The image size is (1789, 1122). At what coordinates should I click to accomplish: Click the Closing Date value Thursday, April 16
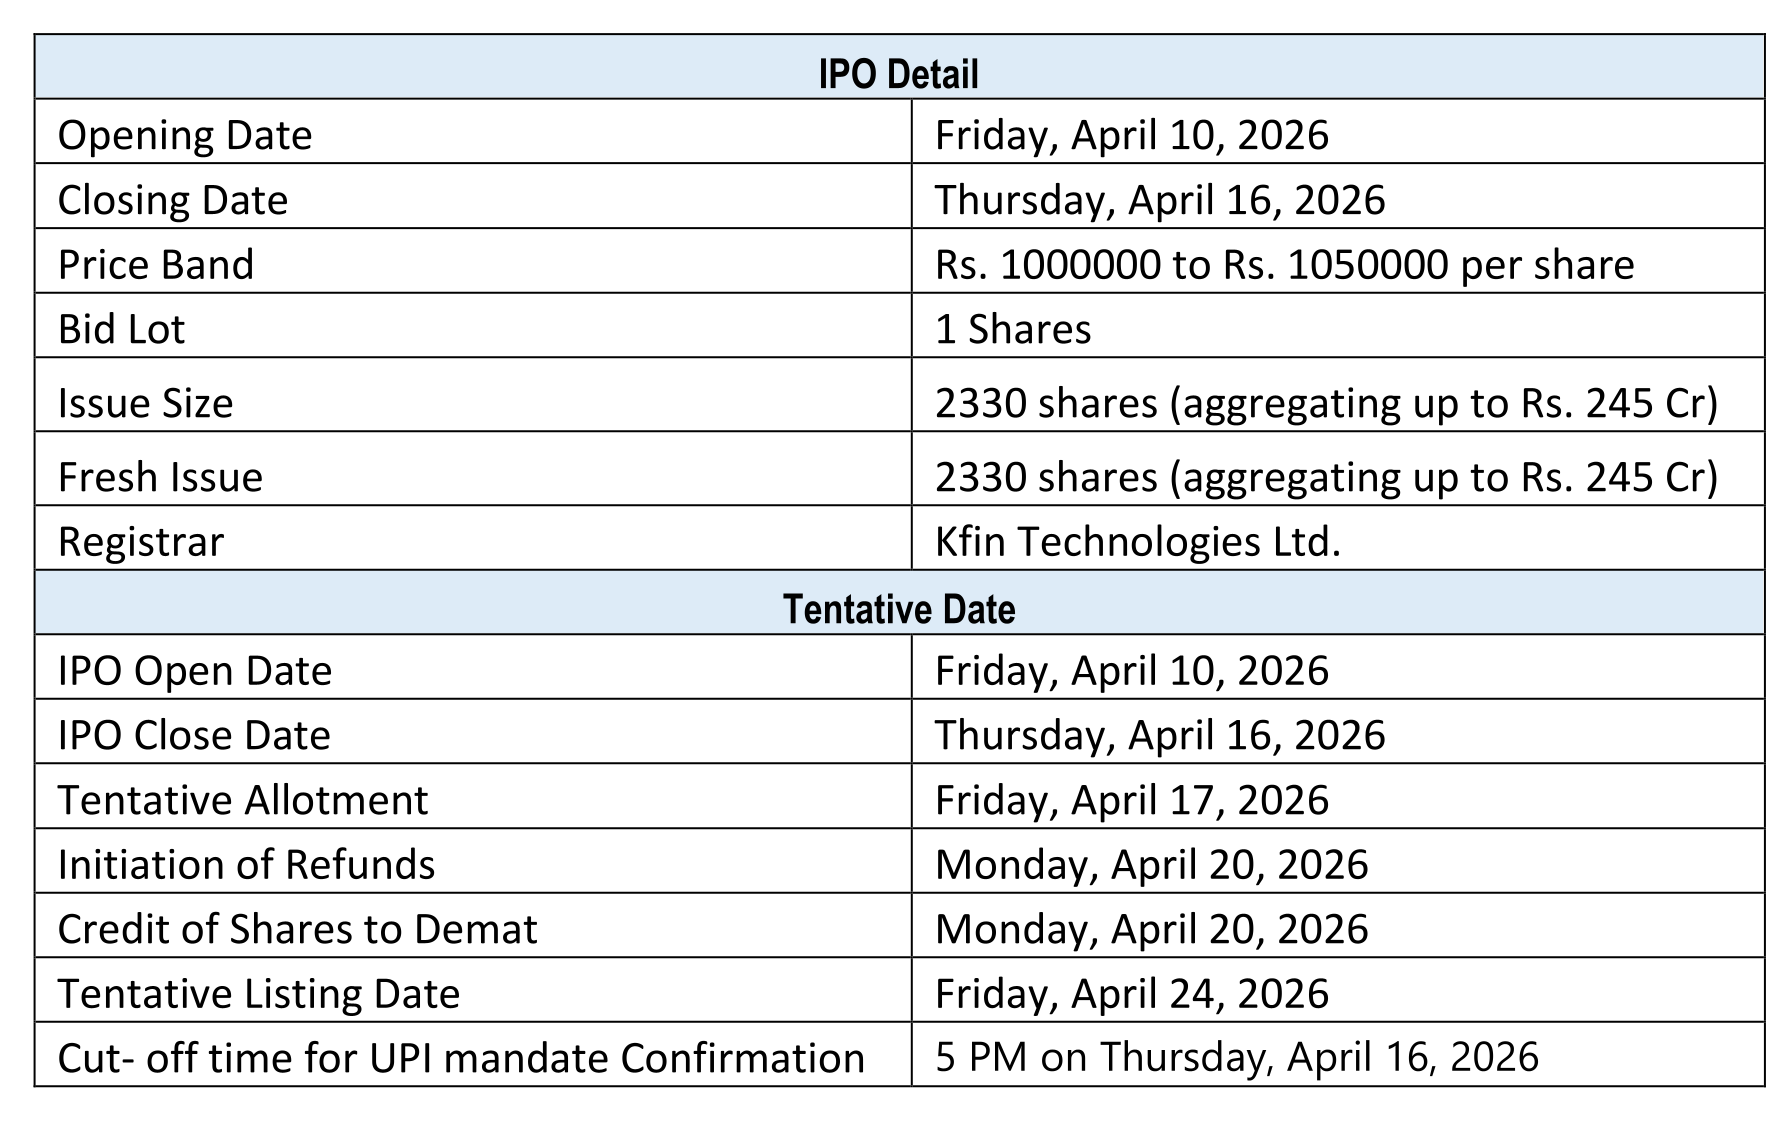tap(1159, 200)
